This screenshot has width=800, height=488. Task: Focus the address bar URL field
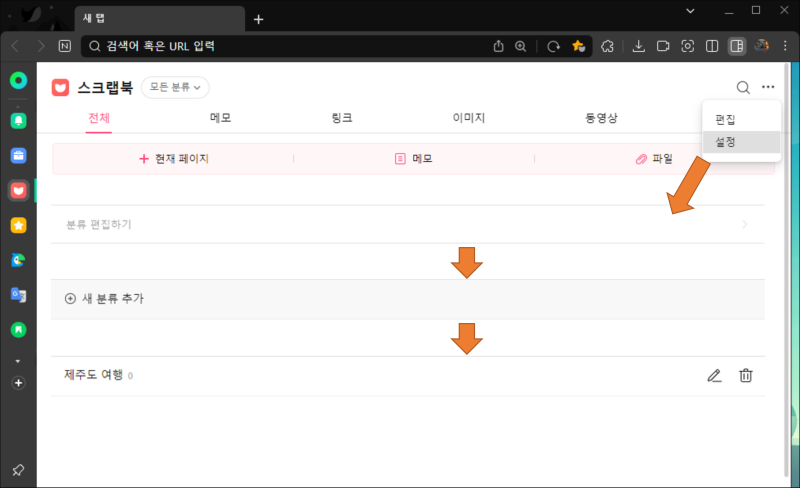(x=286, y=46)
